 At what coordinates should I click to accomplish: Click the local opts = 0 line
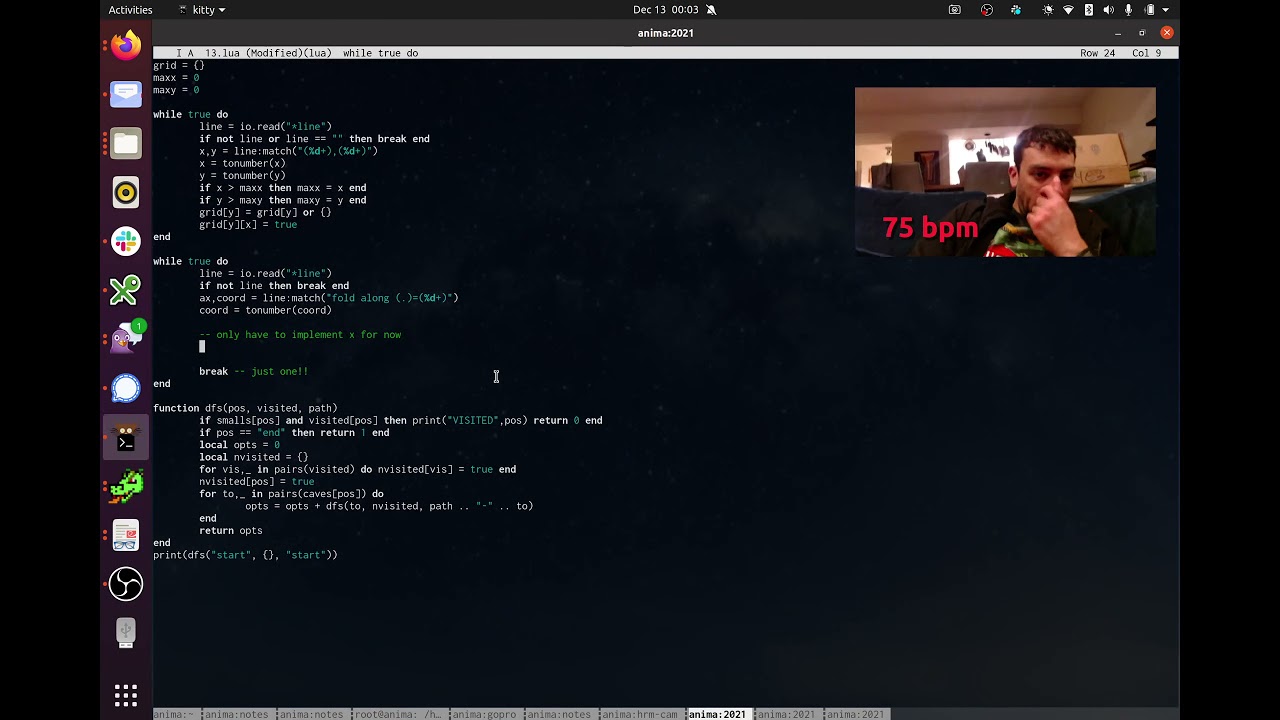pyautogui.click(x=240, y=445)
